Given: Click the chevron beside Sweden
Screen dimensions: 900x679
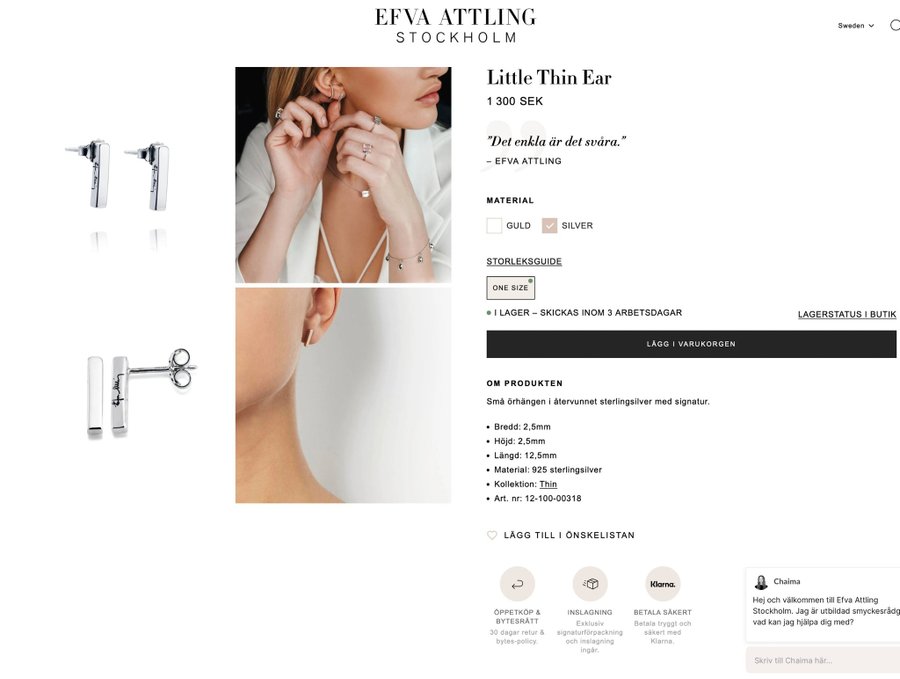Looking at the screenshot, I should tap(871, 26).
